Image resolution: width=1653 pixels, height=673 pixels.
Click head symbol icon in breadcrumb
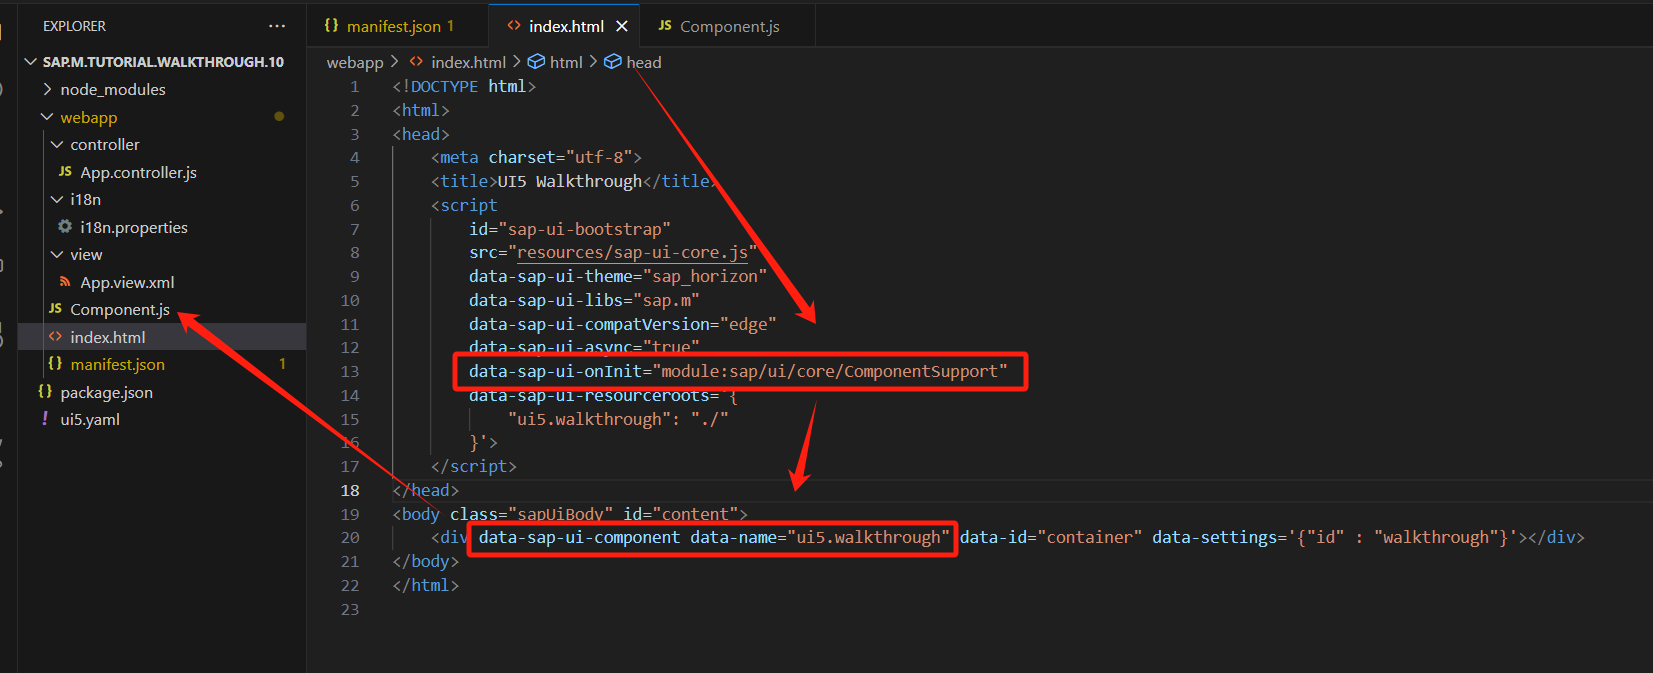(613, 62)
